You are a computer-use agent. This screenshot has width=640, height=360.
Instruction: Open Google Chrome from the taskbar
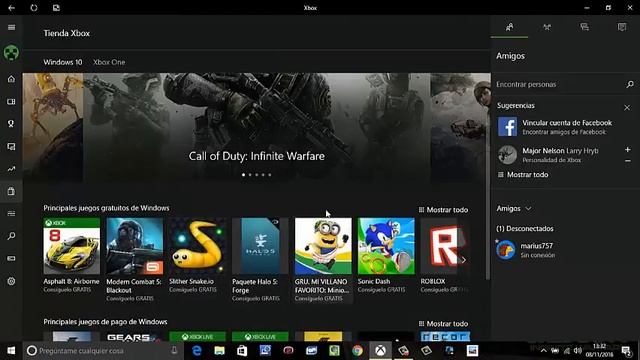click(358, 351)
